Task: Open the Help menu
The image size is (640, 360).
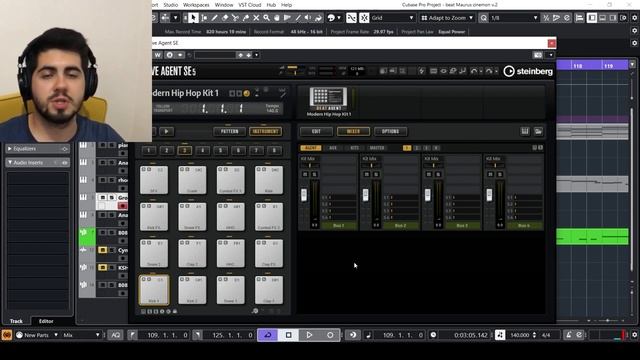Action: (x=287, y=5)
